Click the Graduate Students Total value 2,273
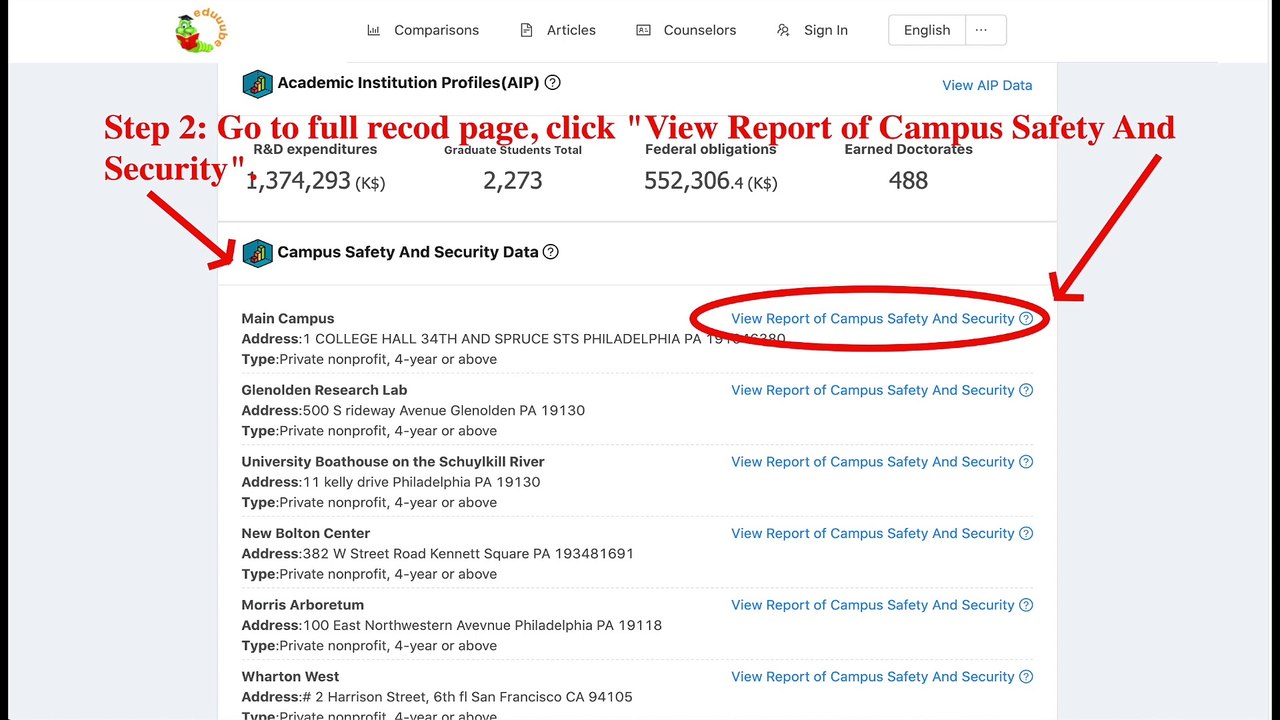This screenshot has height=720, width=1280. tap(513, 180)
